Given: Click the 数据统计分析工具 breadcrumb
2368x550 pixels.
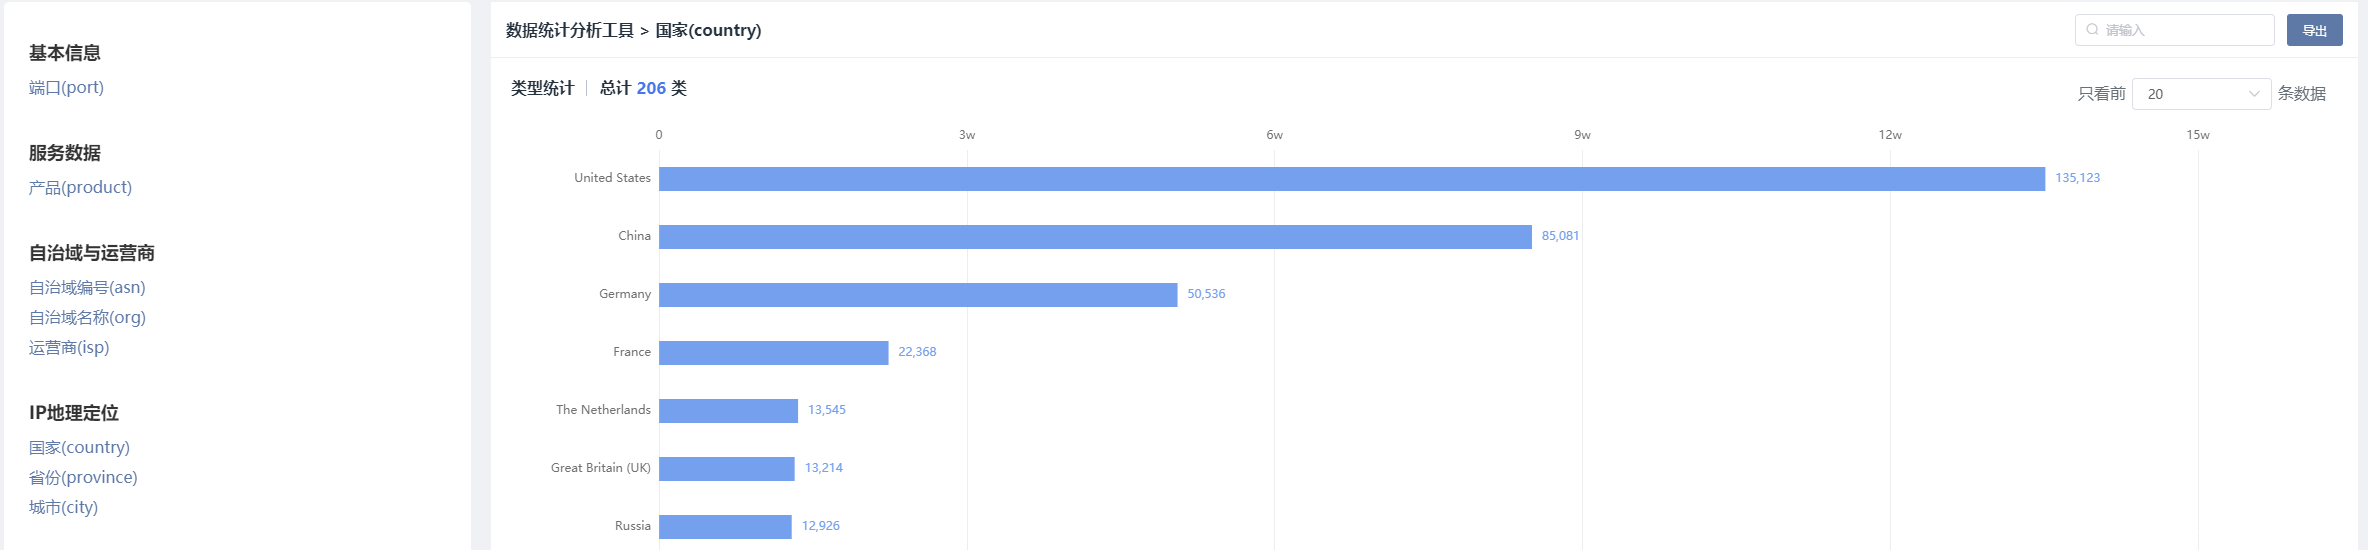Looking at the screenshot, I should click(x=569, y=31).
